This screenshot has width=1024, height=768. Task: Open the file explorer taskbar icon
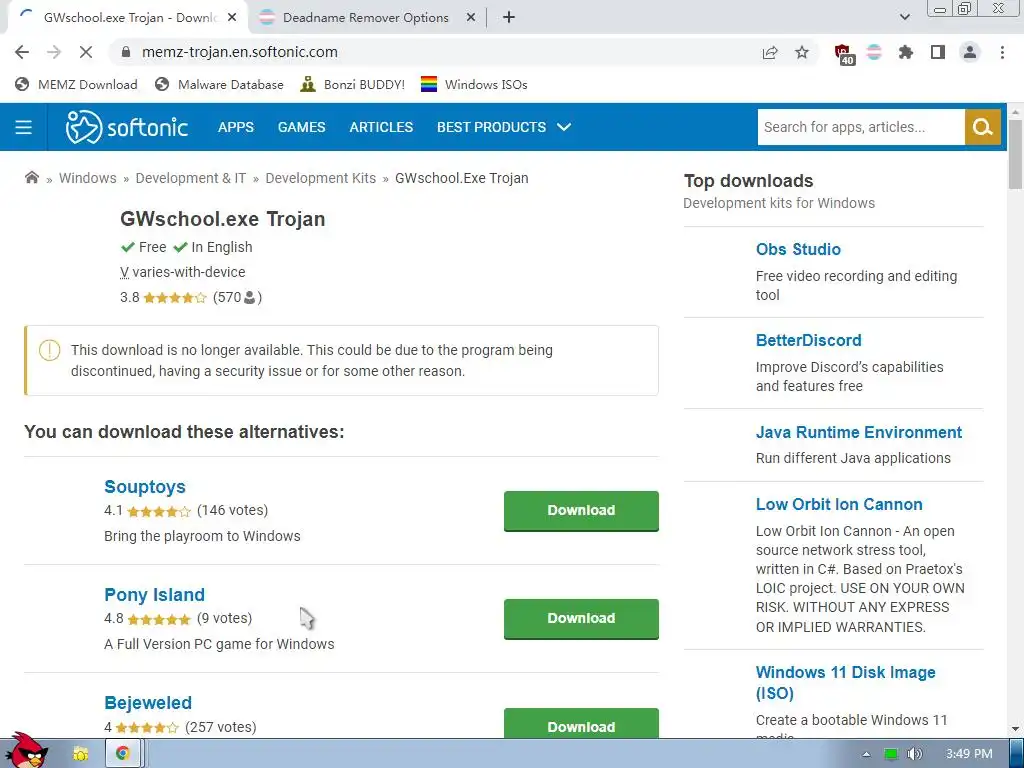(81, 754)
